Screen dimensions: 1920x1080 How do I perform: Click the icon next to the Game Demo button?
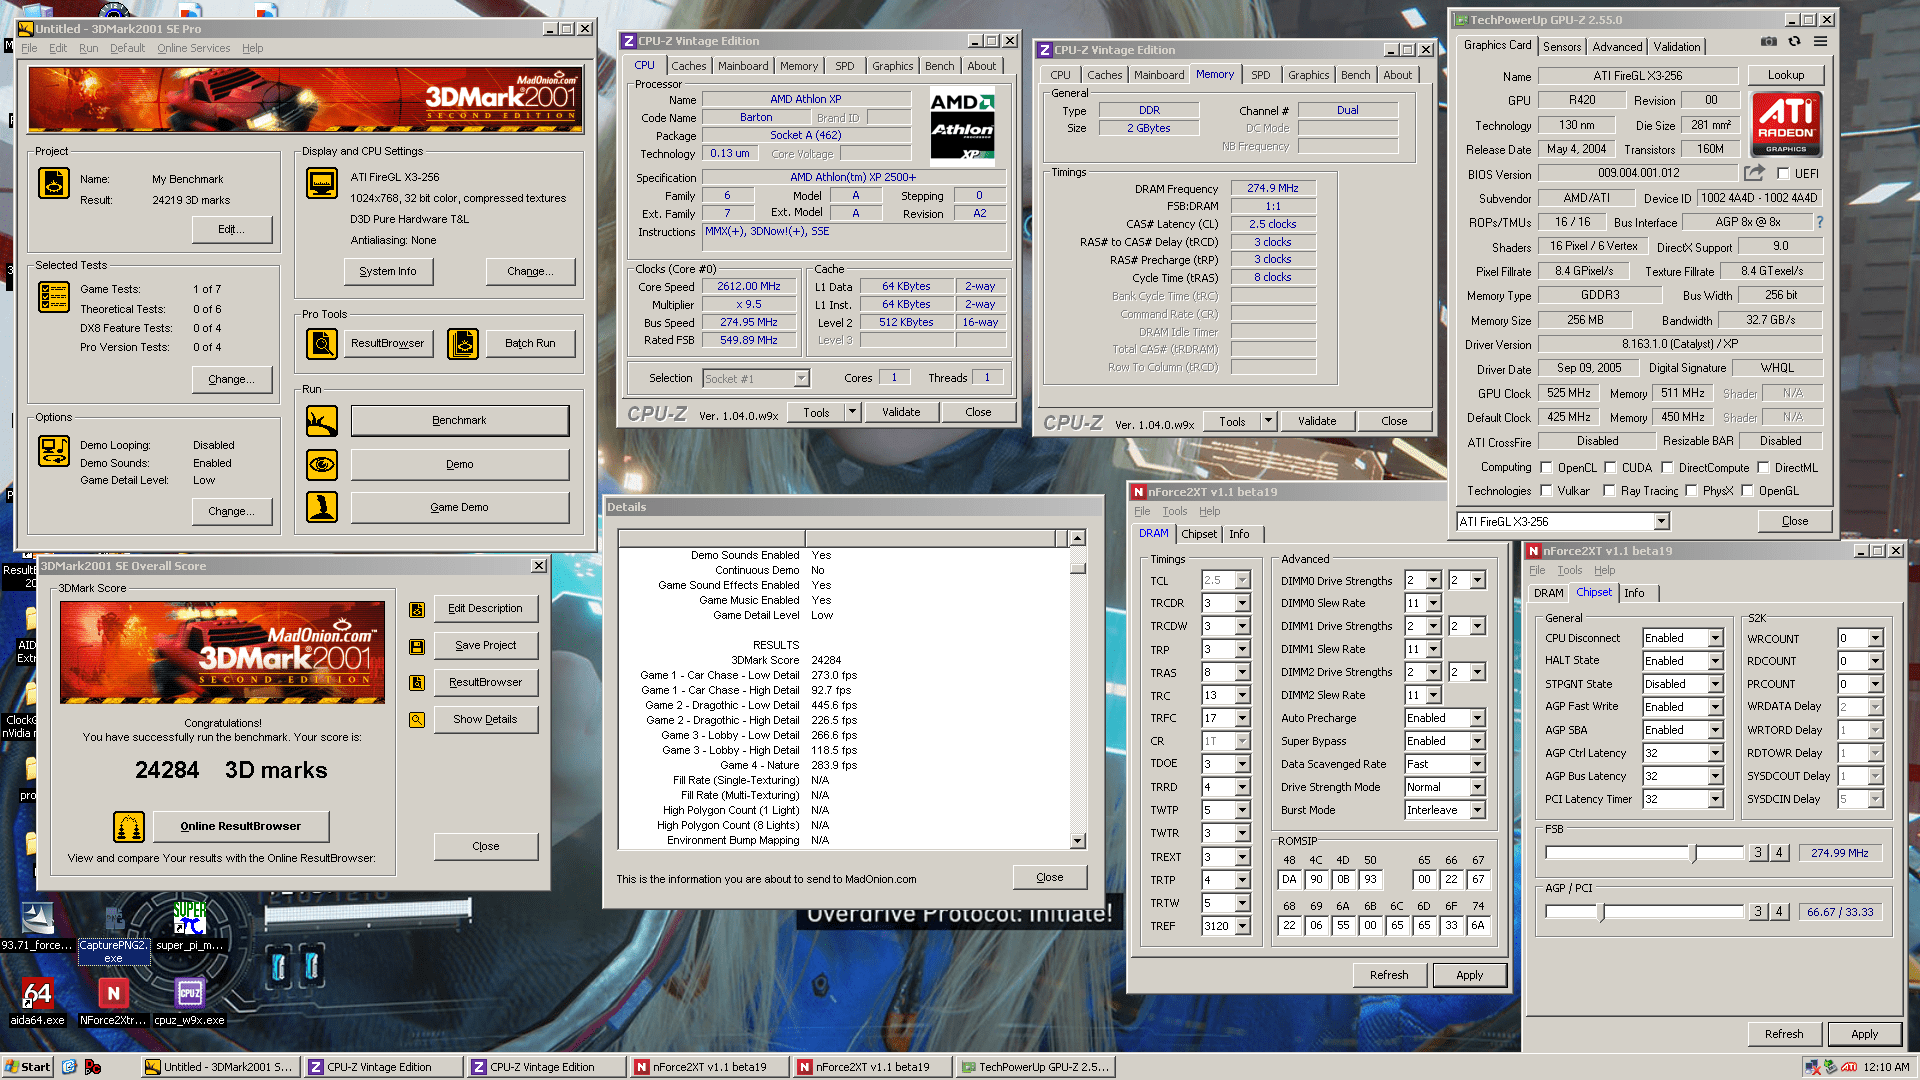coord(322,508)
